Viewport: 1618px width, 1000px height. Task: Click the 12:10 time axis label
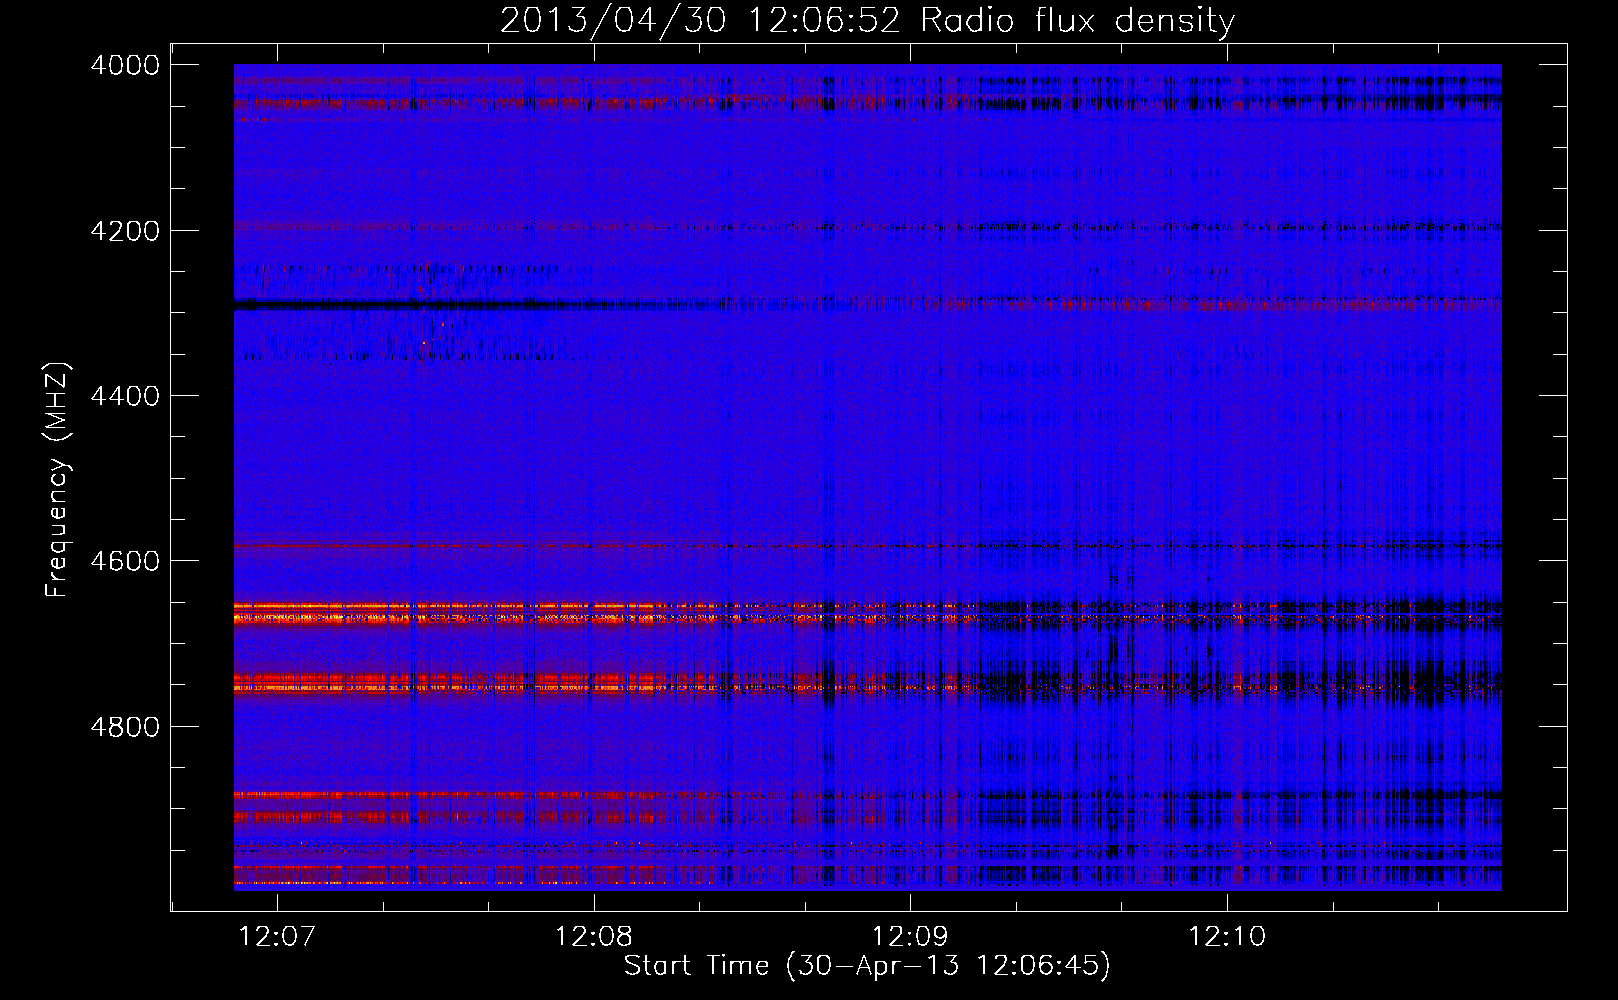click(x=1227, y=937)
